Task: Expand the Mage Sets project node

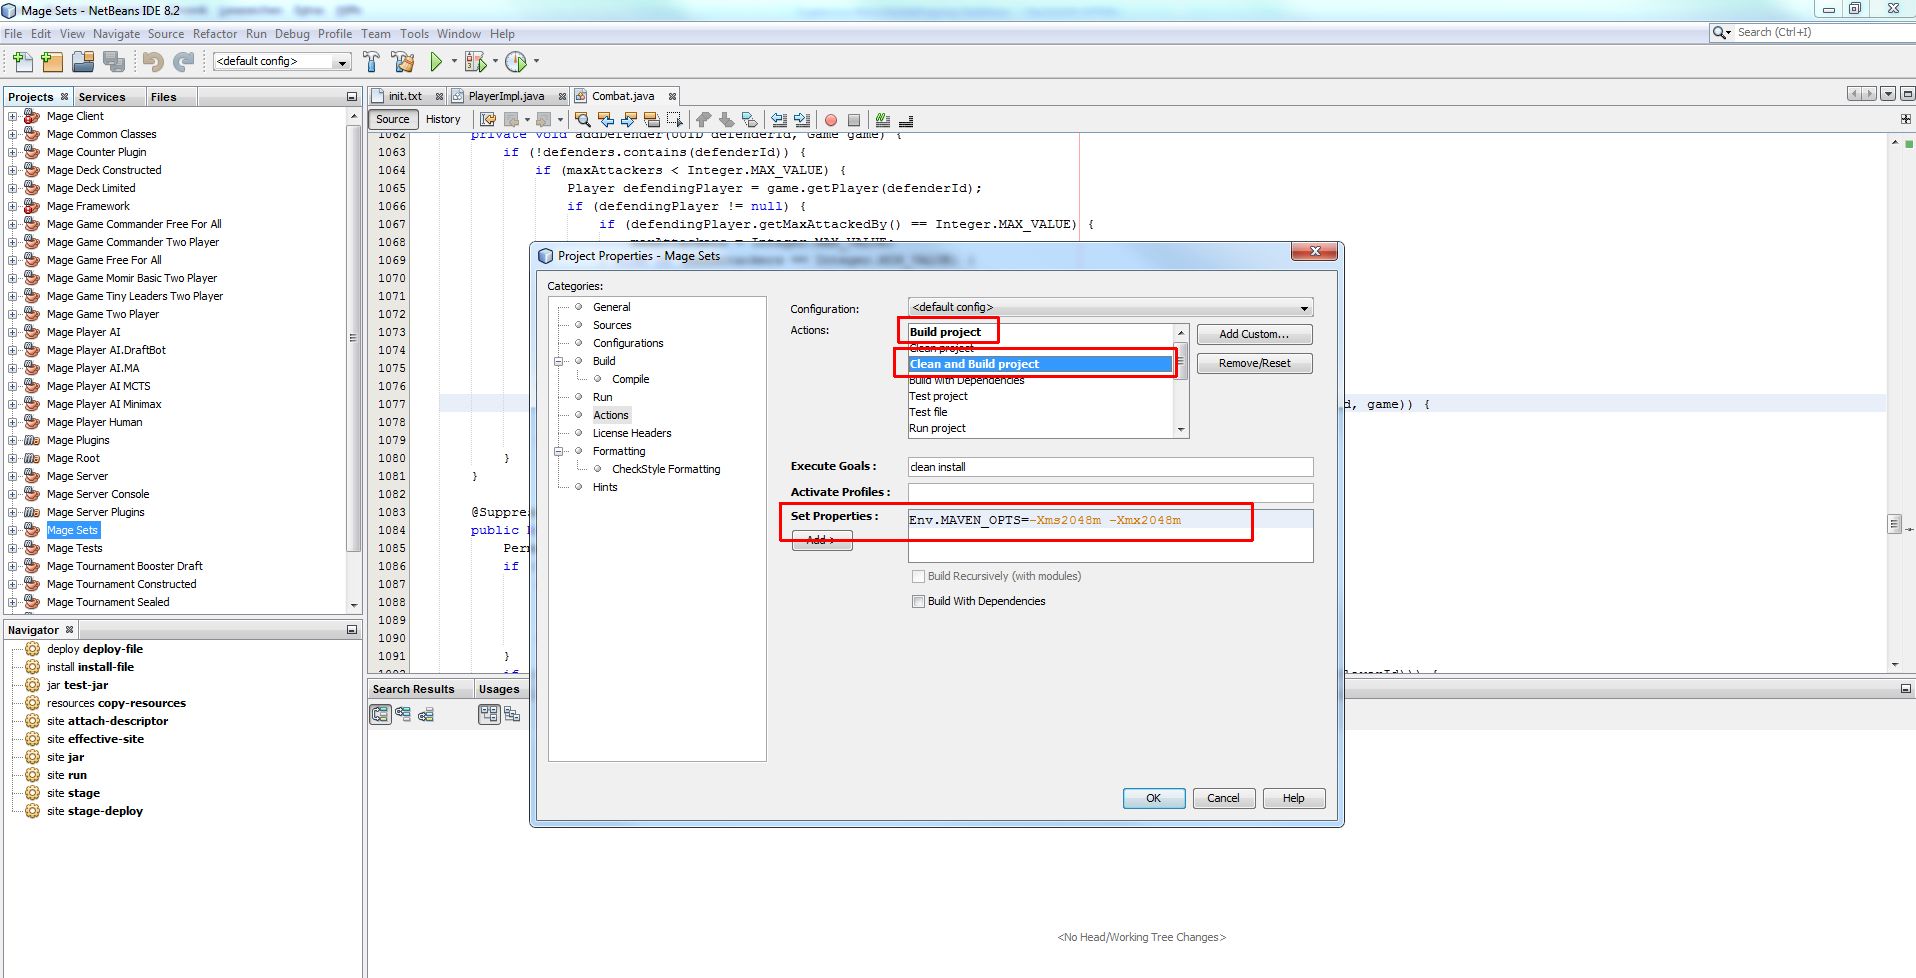Action: click(x=13, y=530)
